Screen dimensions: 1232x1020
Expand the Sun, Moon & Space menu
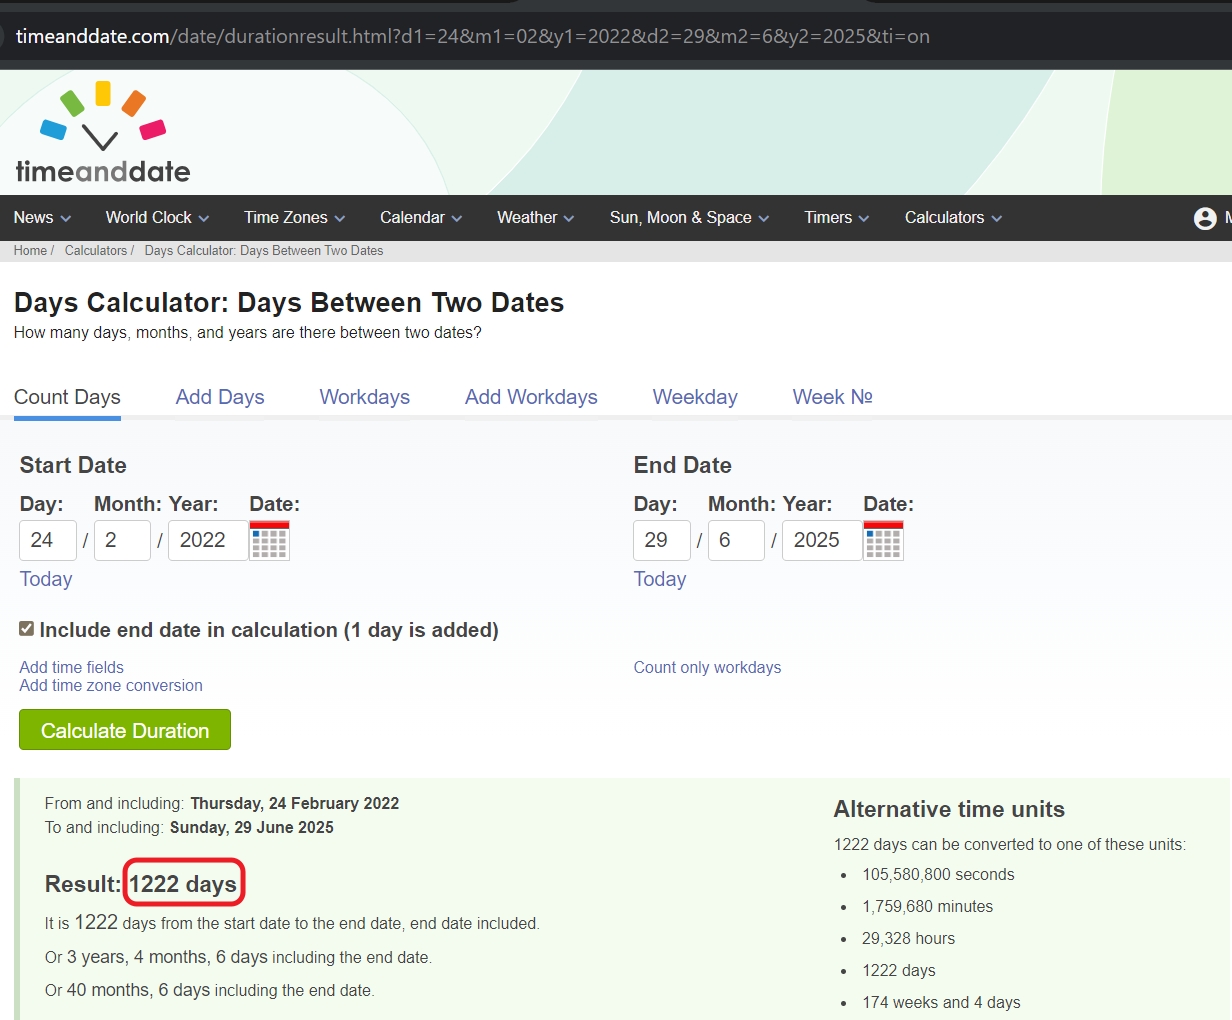[x=689, y=217]
